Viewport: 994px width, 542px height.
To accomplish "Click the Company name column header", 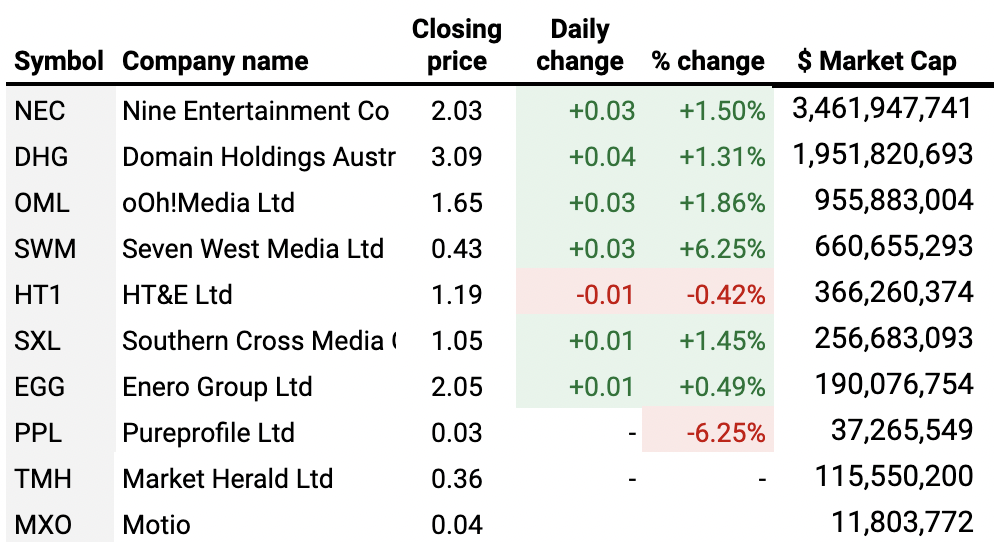I will pos(213,62).
